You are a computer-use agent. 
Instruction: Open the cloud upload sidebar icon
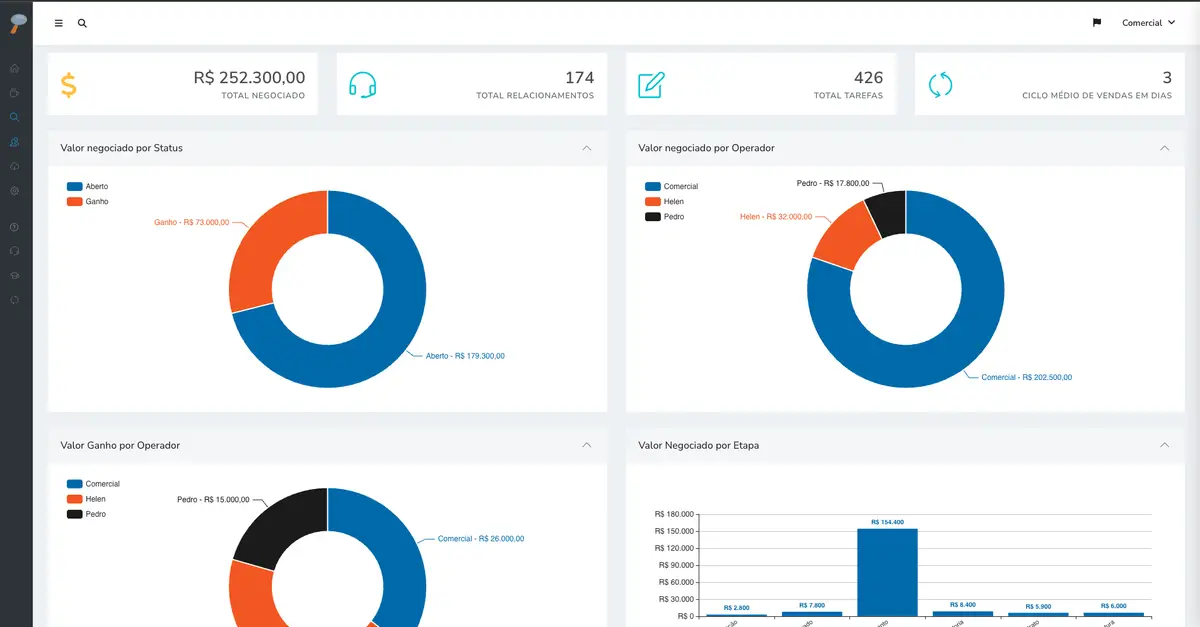15,166
